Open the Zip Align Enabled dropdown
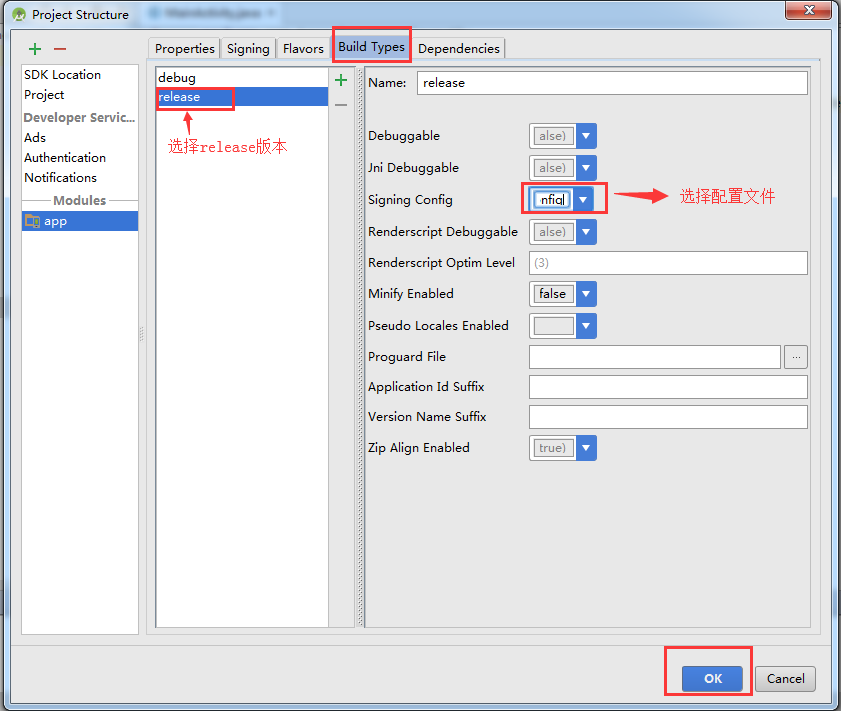This screenshot has height=711, width=841. pos(587,448)
